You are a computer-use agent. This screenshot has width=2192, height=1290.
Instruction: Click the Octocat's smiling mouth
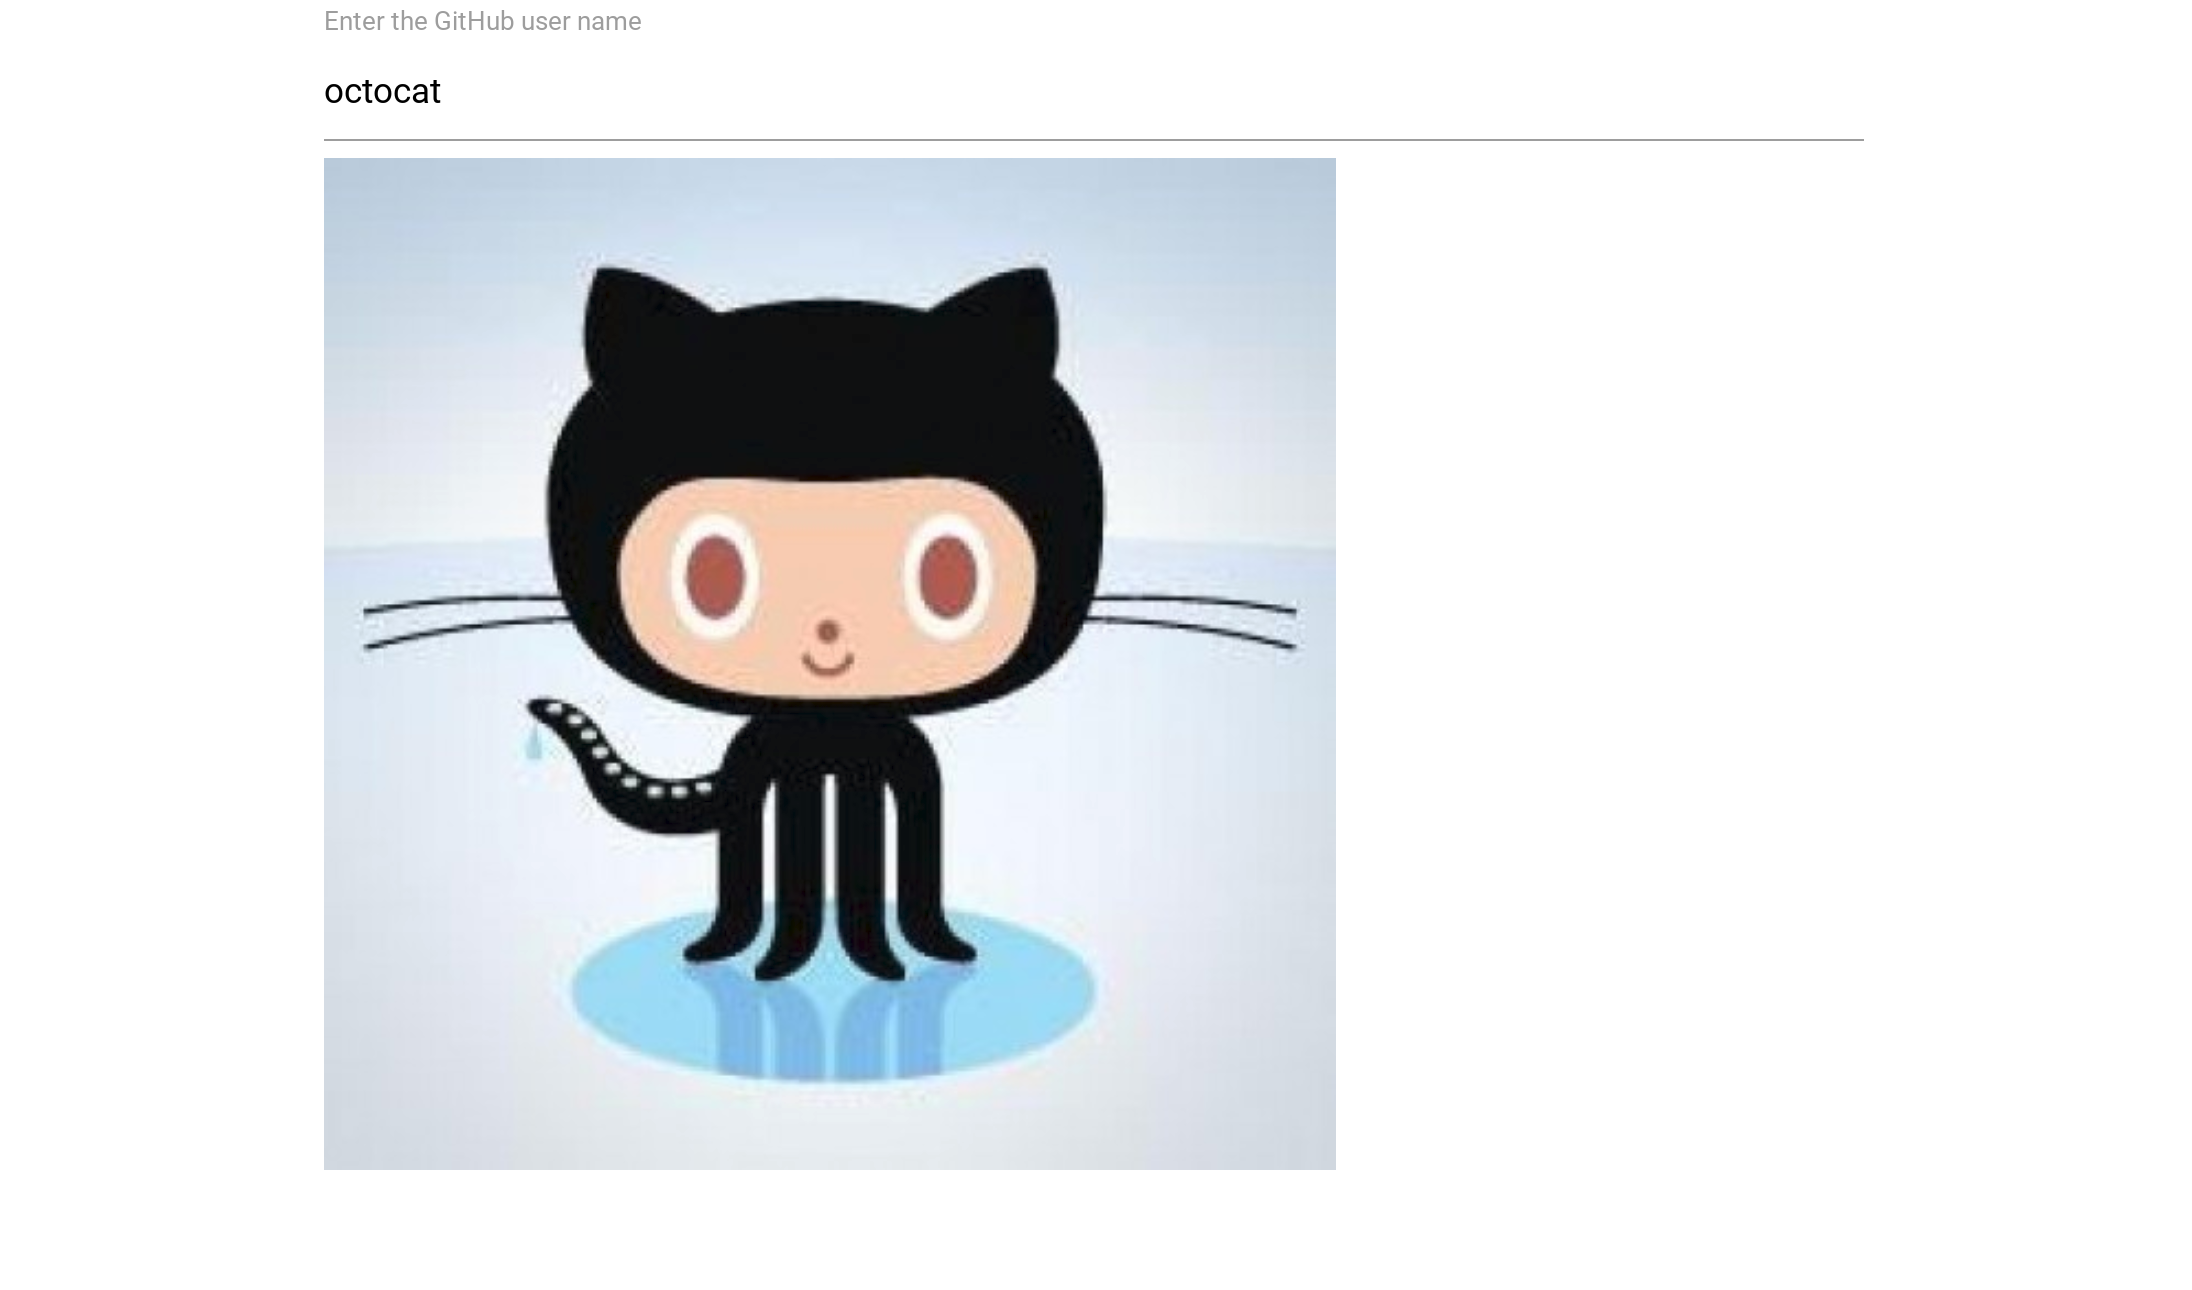pos(828,662)
